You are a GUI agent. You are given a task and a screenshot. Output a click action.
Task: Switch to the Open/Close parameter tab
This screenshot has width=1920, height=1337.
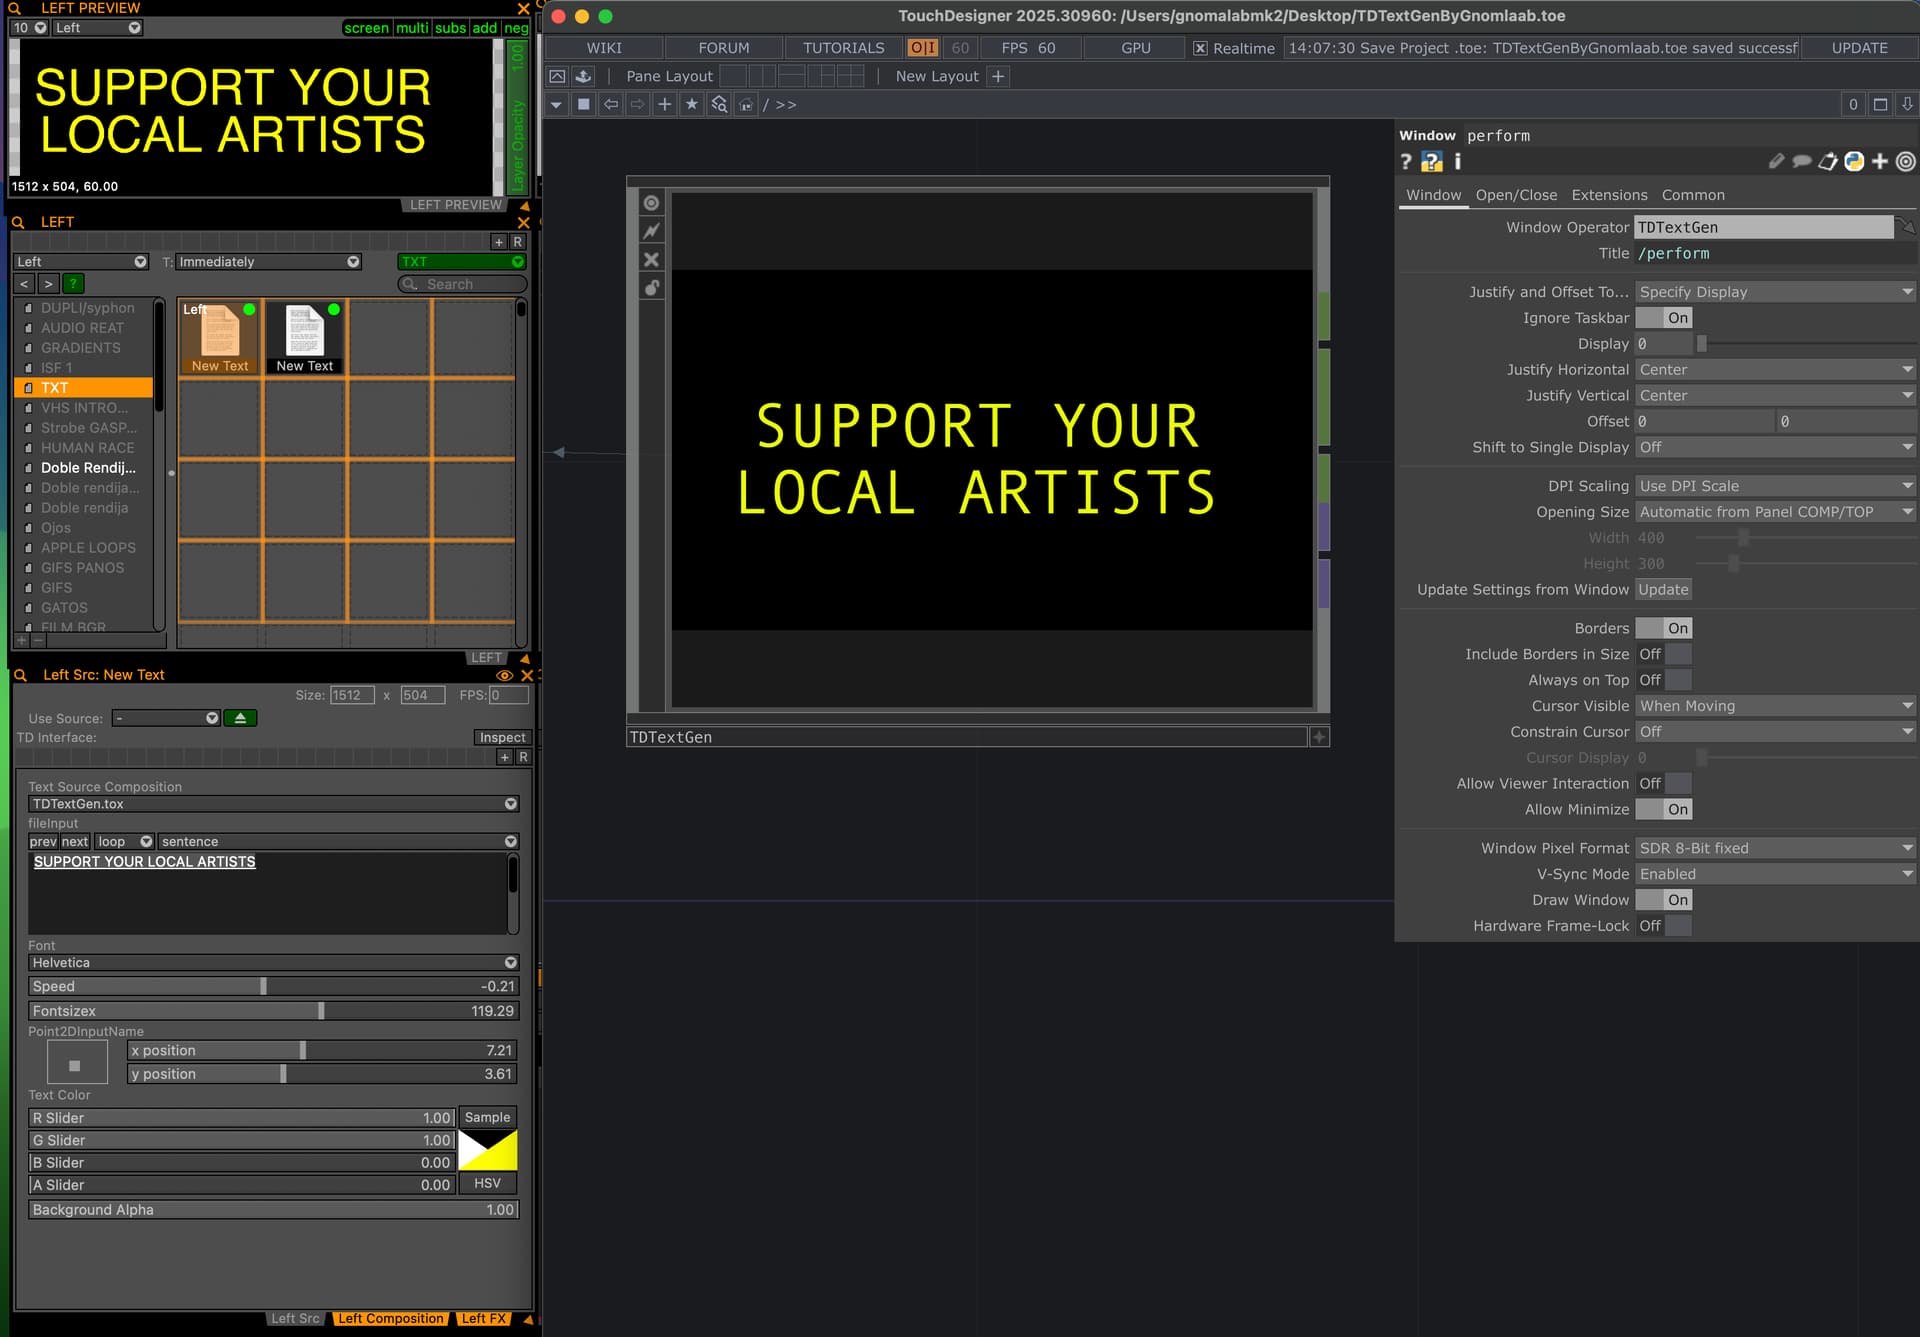click(x=1516, y=195)
